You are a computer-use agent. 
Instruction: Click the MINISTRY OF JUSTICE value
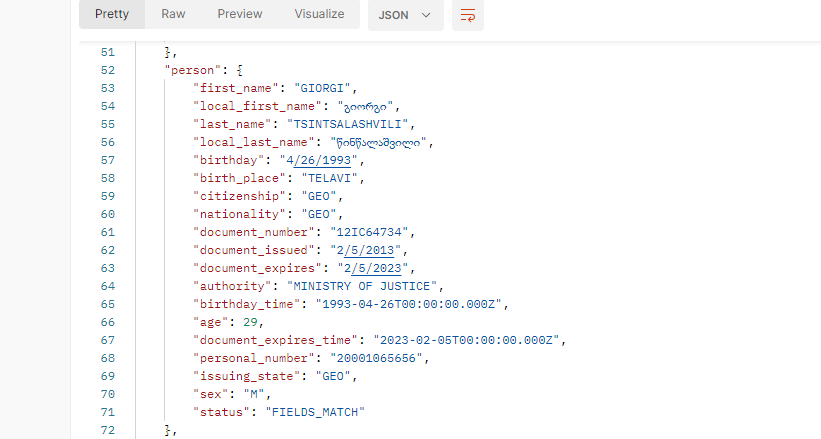[362, 286]
